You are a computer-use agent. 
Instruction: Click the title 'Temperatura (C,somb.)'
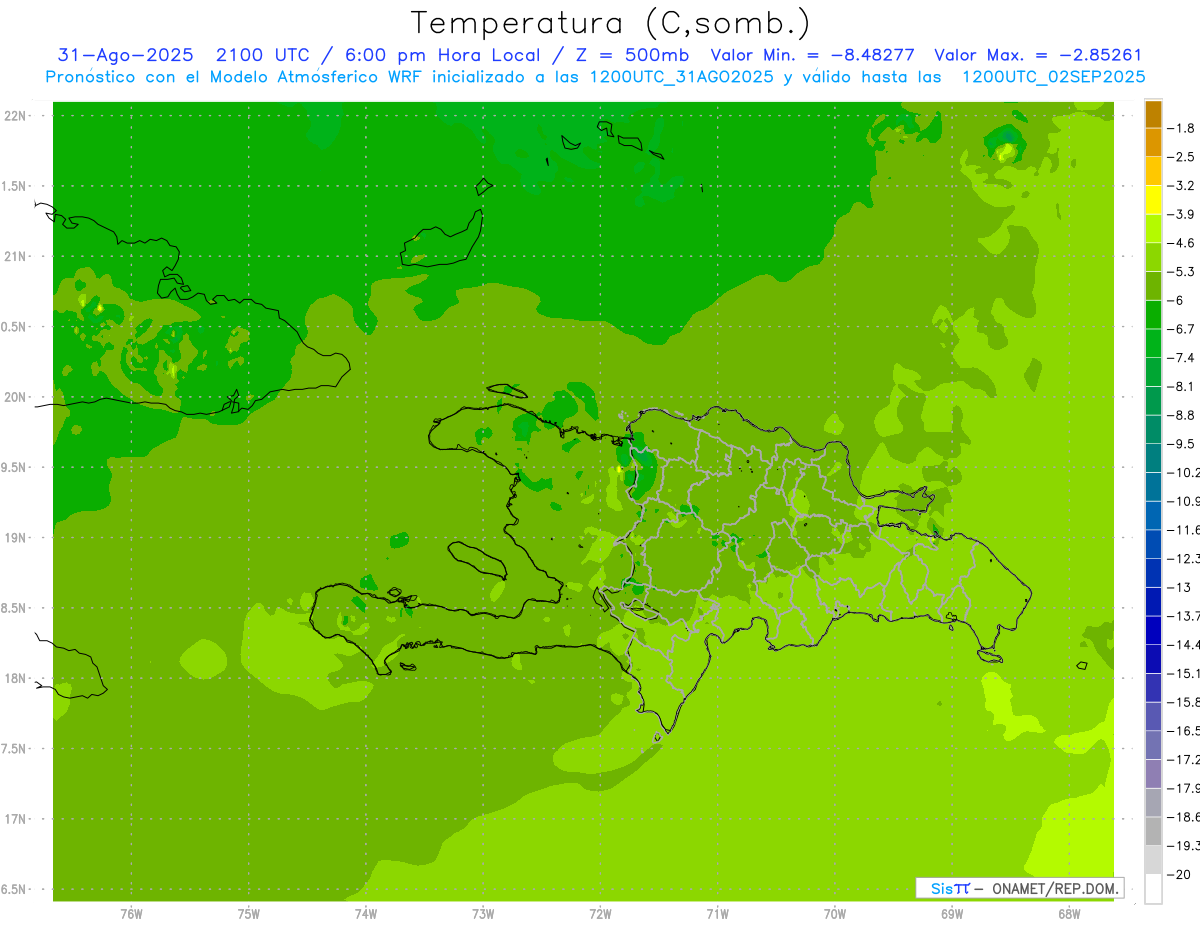(610, 23)
